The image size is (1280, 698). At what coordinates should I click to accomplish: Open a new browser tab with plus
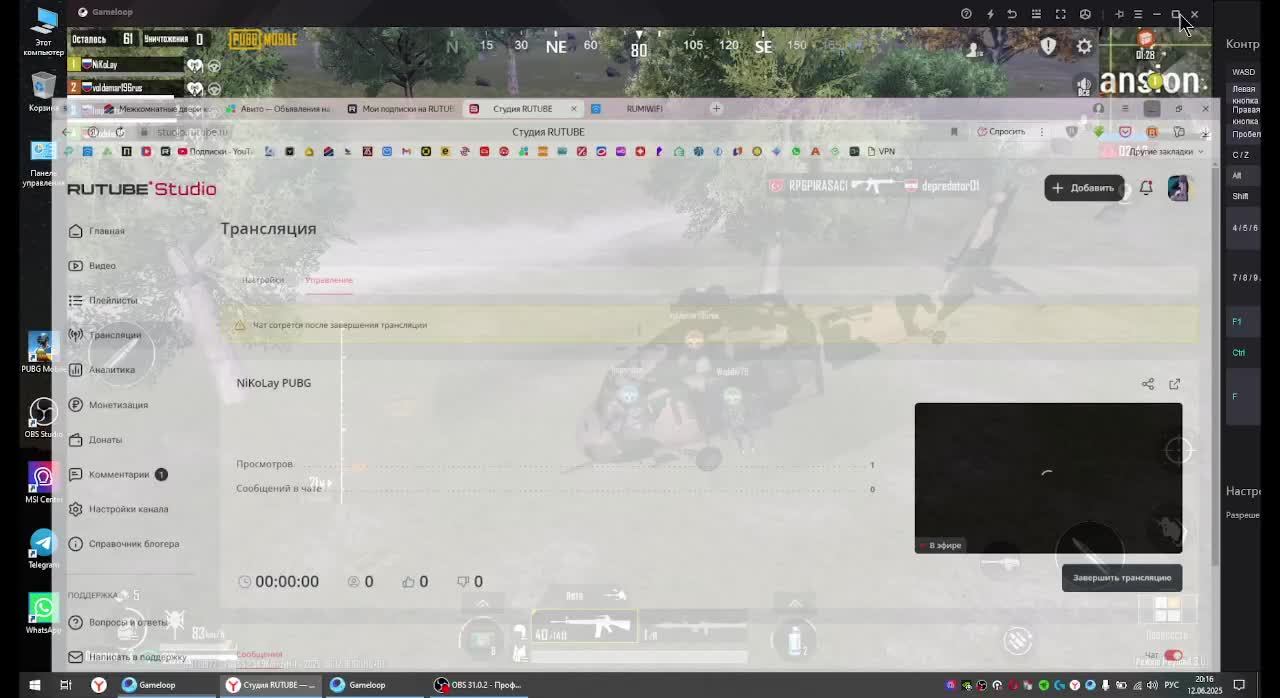[716, 108]
